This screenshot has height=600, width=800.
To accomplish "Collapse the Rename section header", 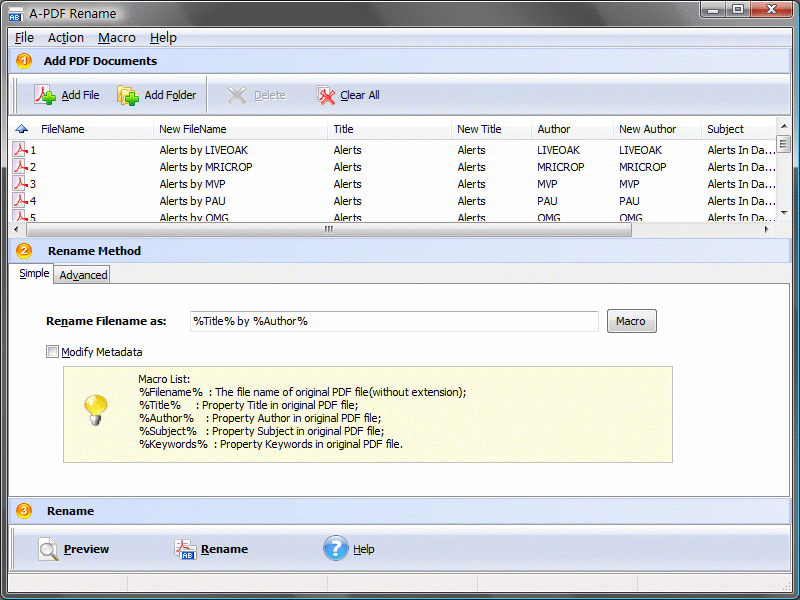I will (23, 511).
